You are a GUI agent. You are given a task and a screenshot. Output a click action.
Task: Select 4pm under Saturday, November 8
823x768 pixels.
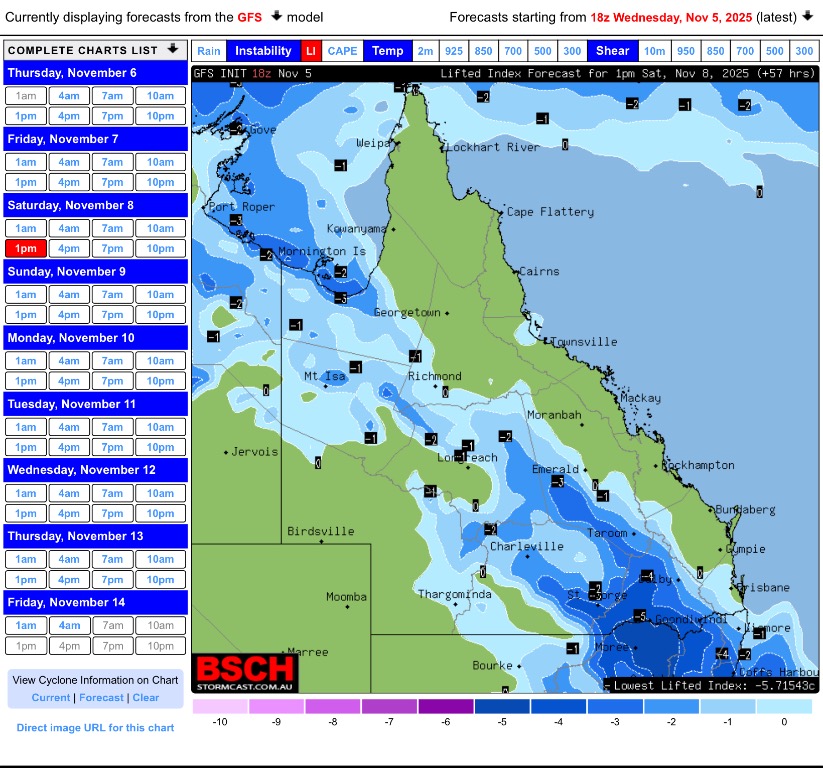(x=69, y=249)
